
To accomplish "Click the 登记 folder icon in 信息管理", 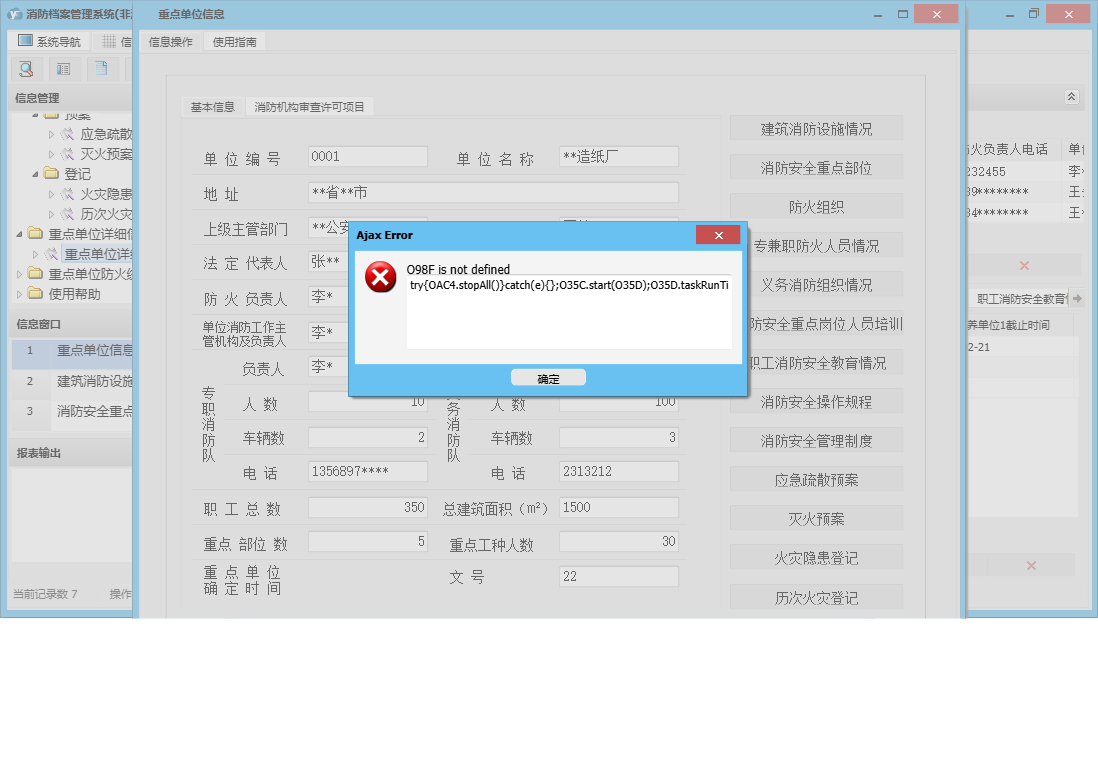I will [50, 173].
